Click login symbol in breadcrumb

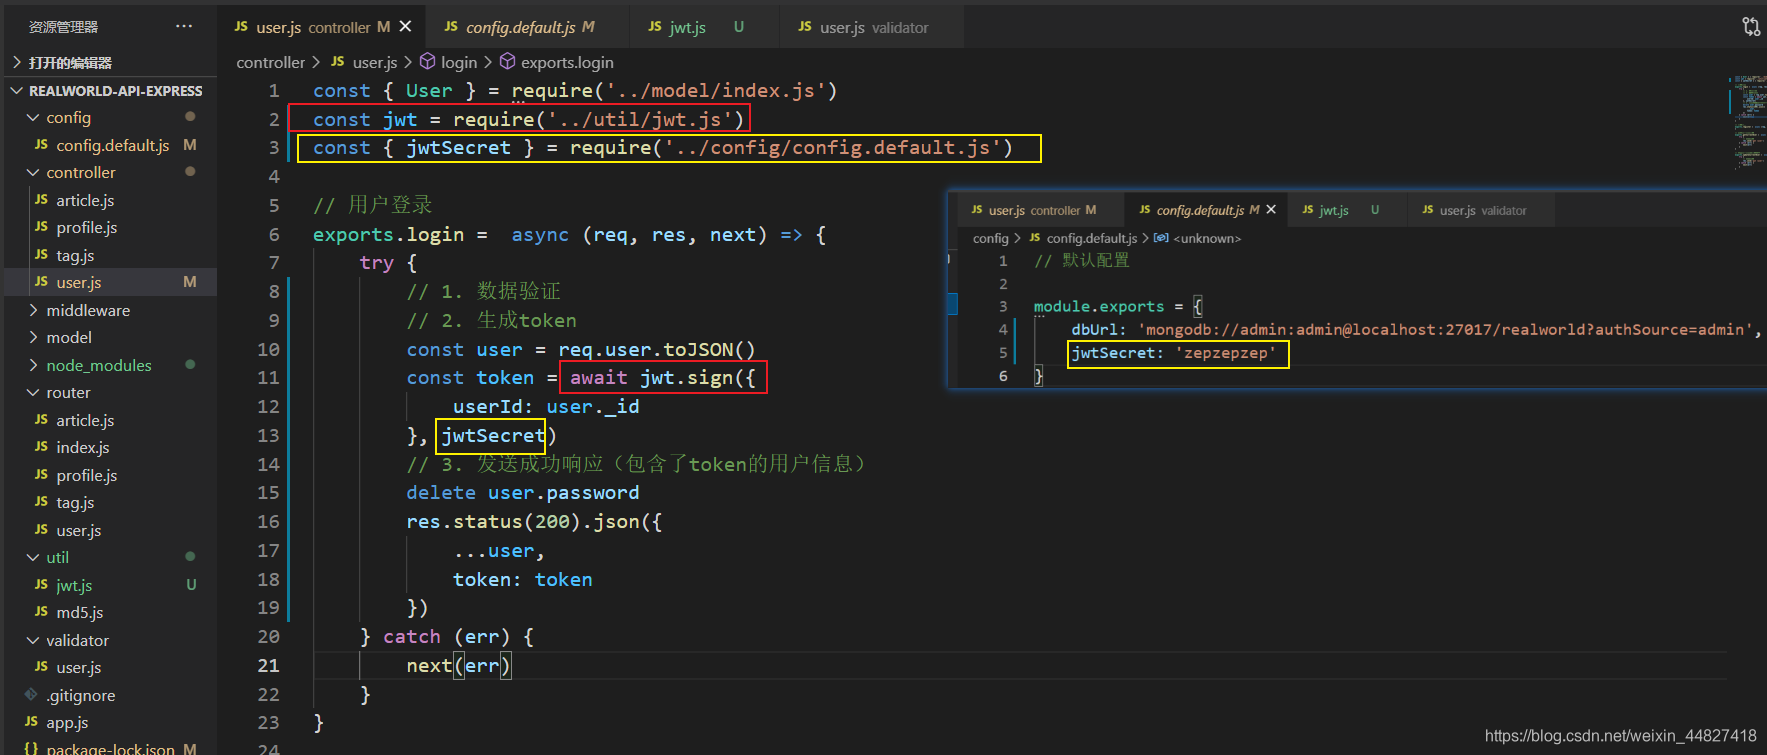click(x=458, y=62)
